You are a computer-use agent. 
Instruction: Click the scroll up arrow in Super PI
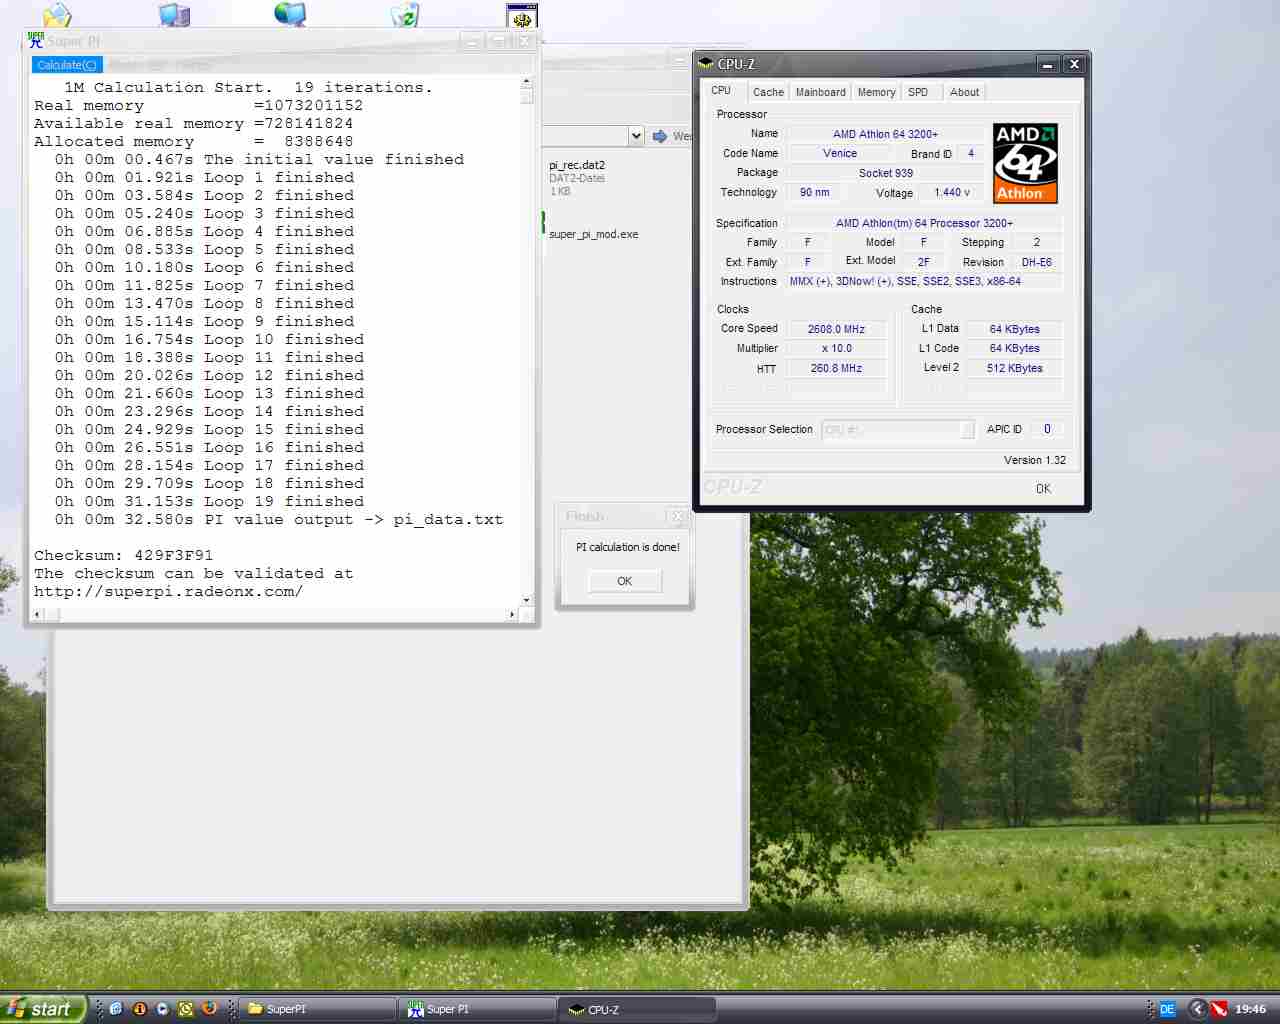click(527, 82)
